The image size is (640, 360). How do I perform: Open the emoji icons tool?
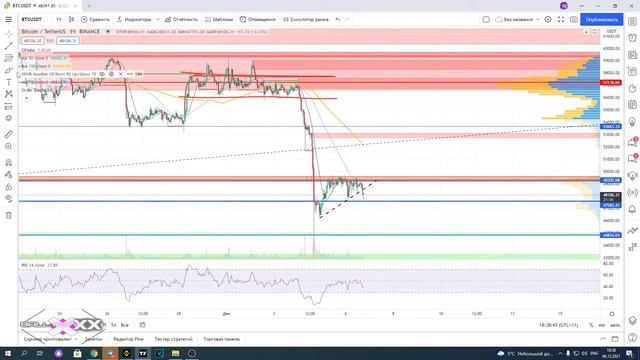(9, 118)
